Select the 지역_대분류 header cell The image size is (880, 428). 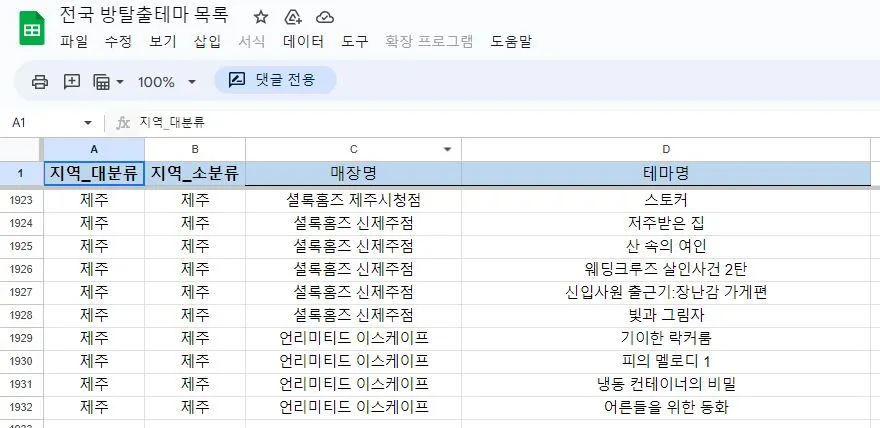94,173
